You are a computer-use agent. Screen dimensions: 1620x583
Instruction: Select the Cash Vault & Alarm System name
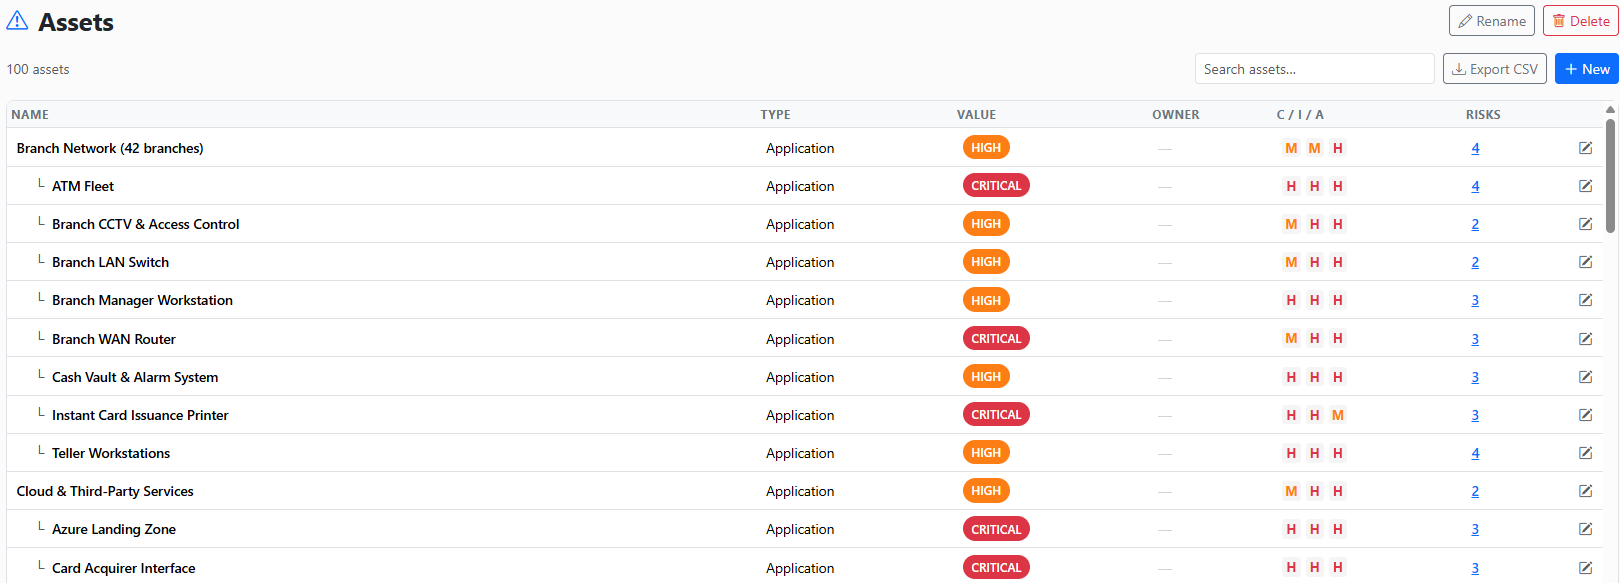click(135, 377)
